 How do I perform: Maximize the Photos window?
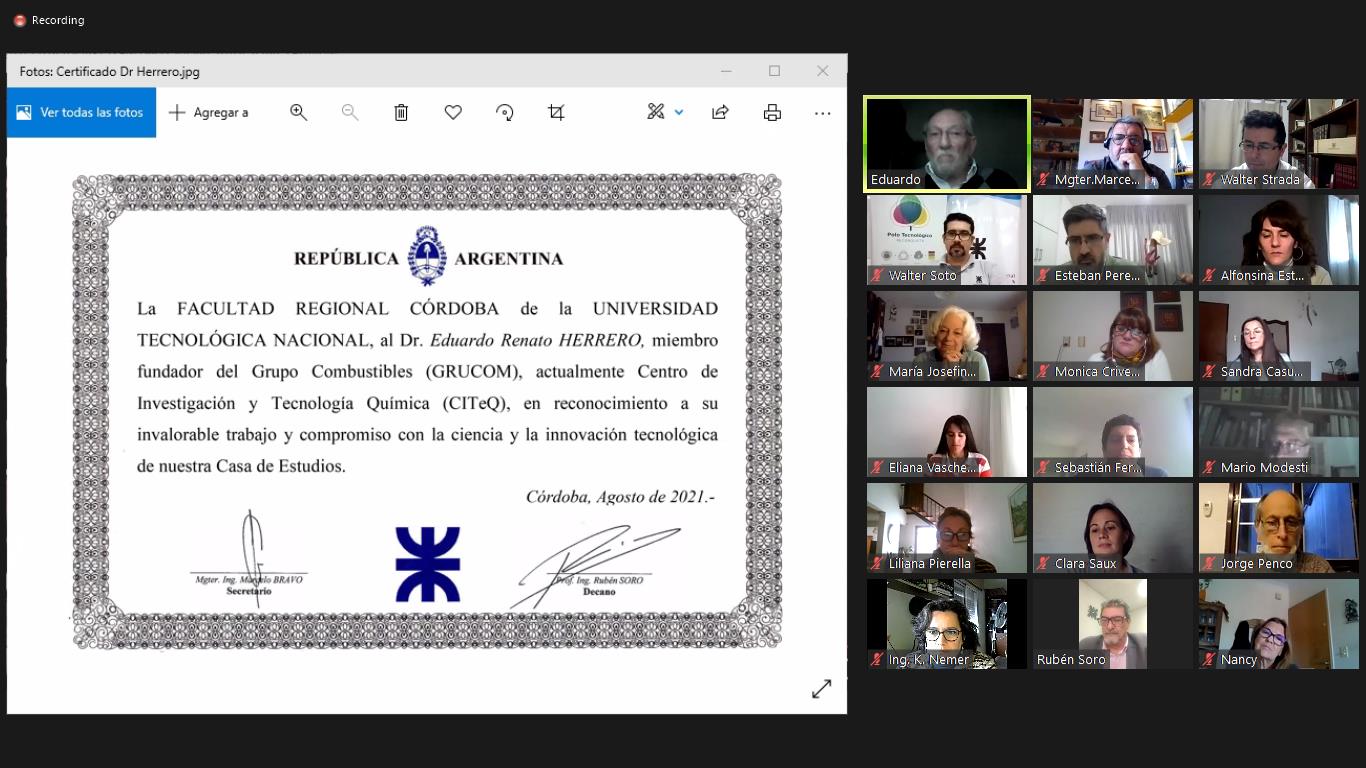774,71
